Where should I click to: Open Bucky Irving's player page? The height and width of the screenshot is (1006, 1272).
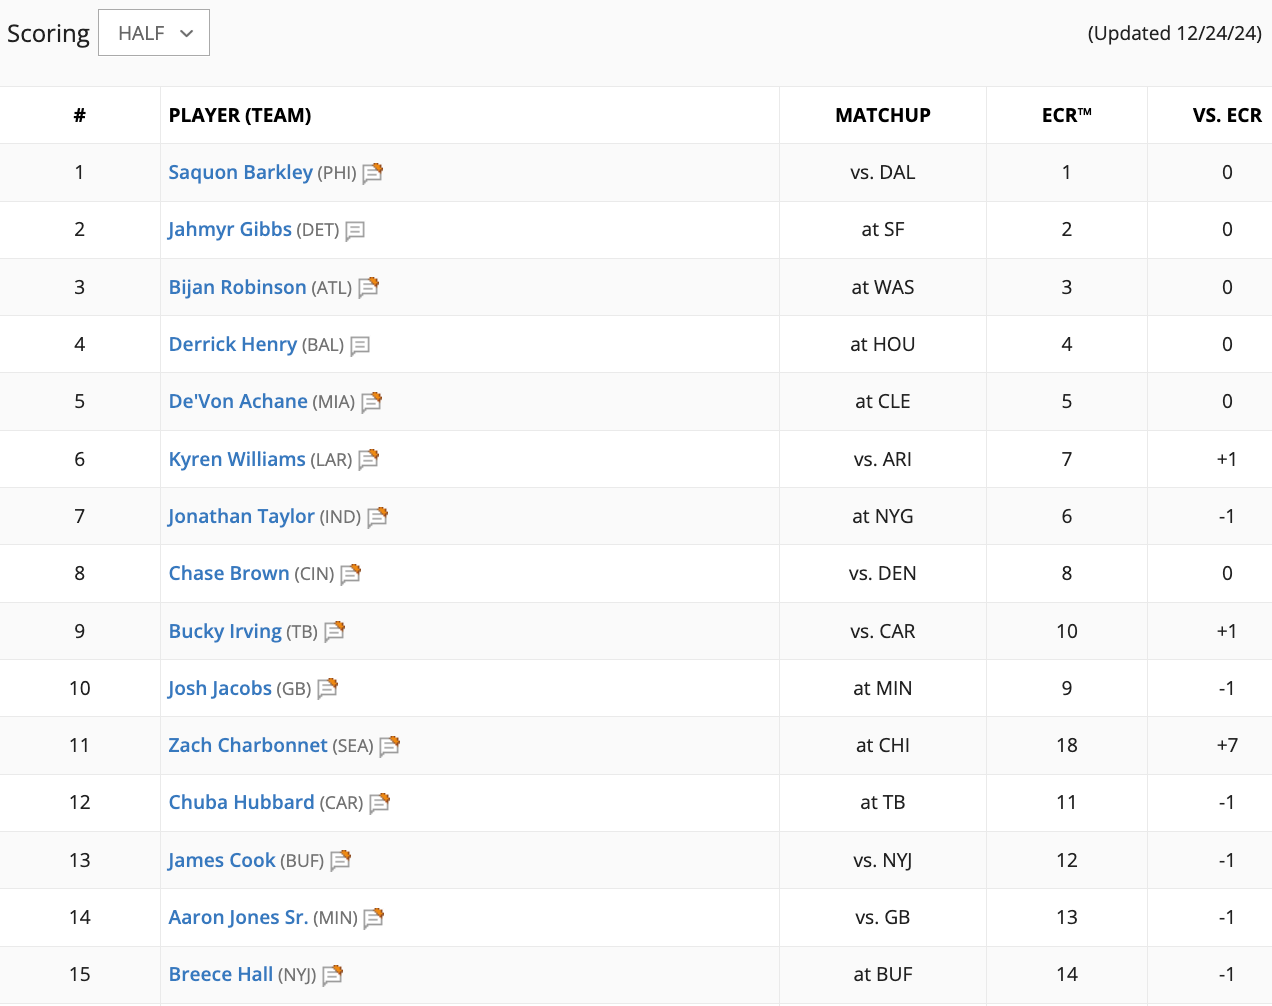pos(225,631)
